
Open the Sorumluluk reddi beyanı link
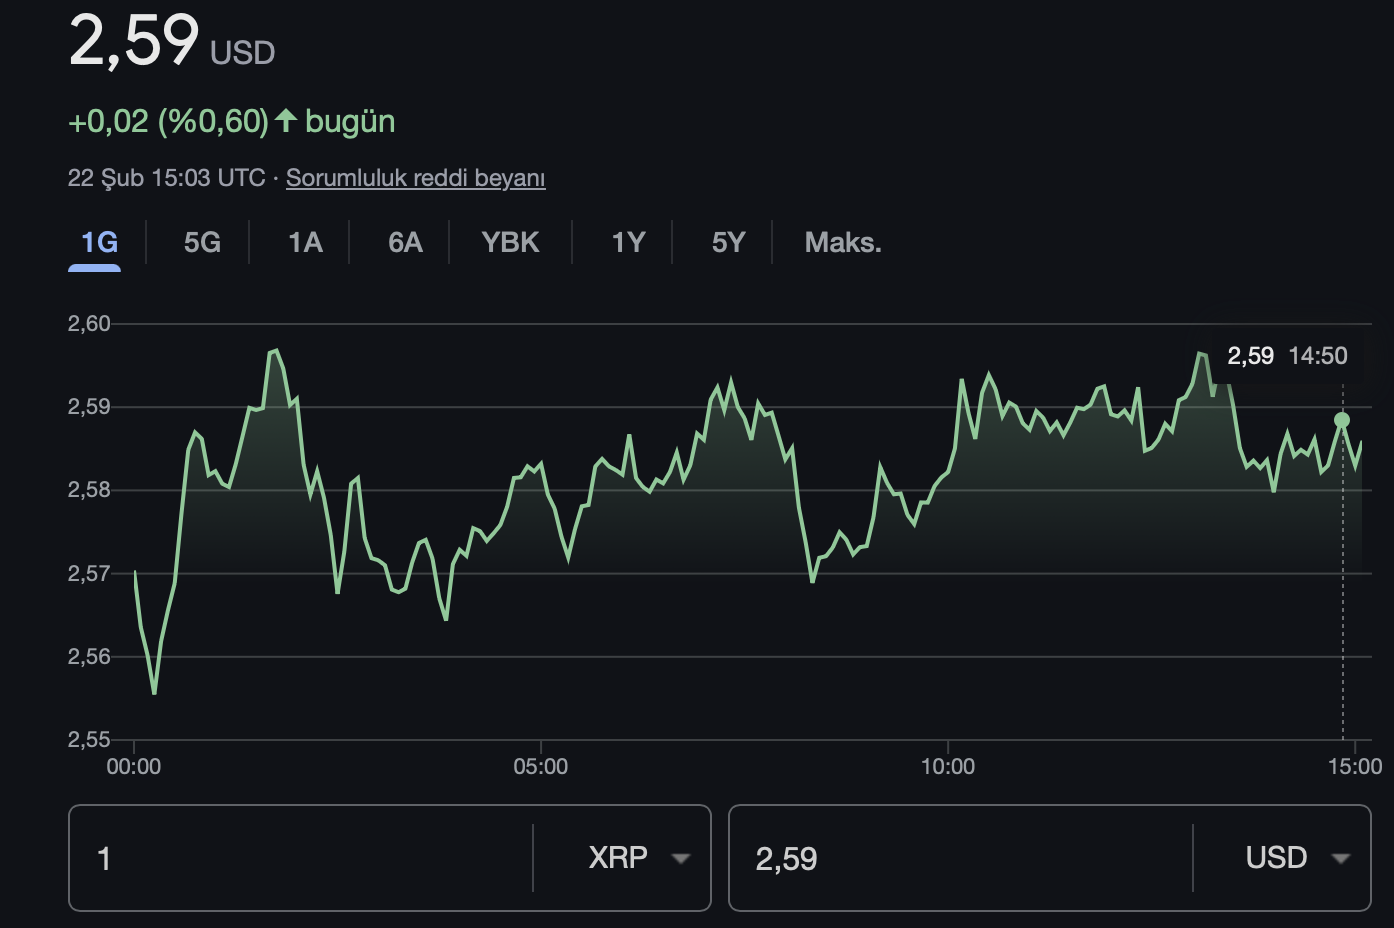[415, 178]
